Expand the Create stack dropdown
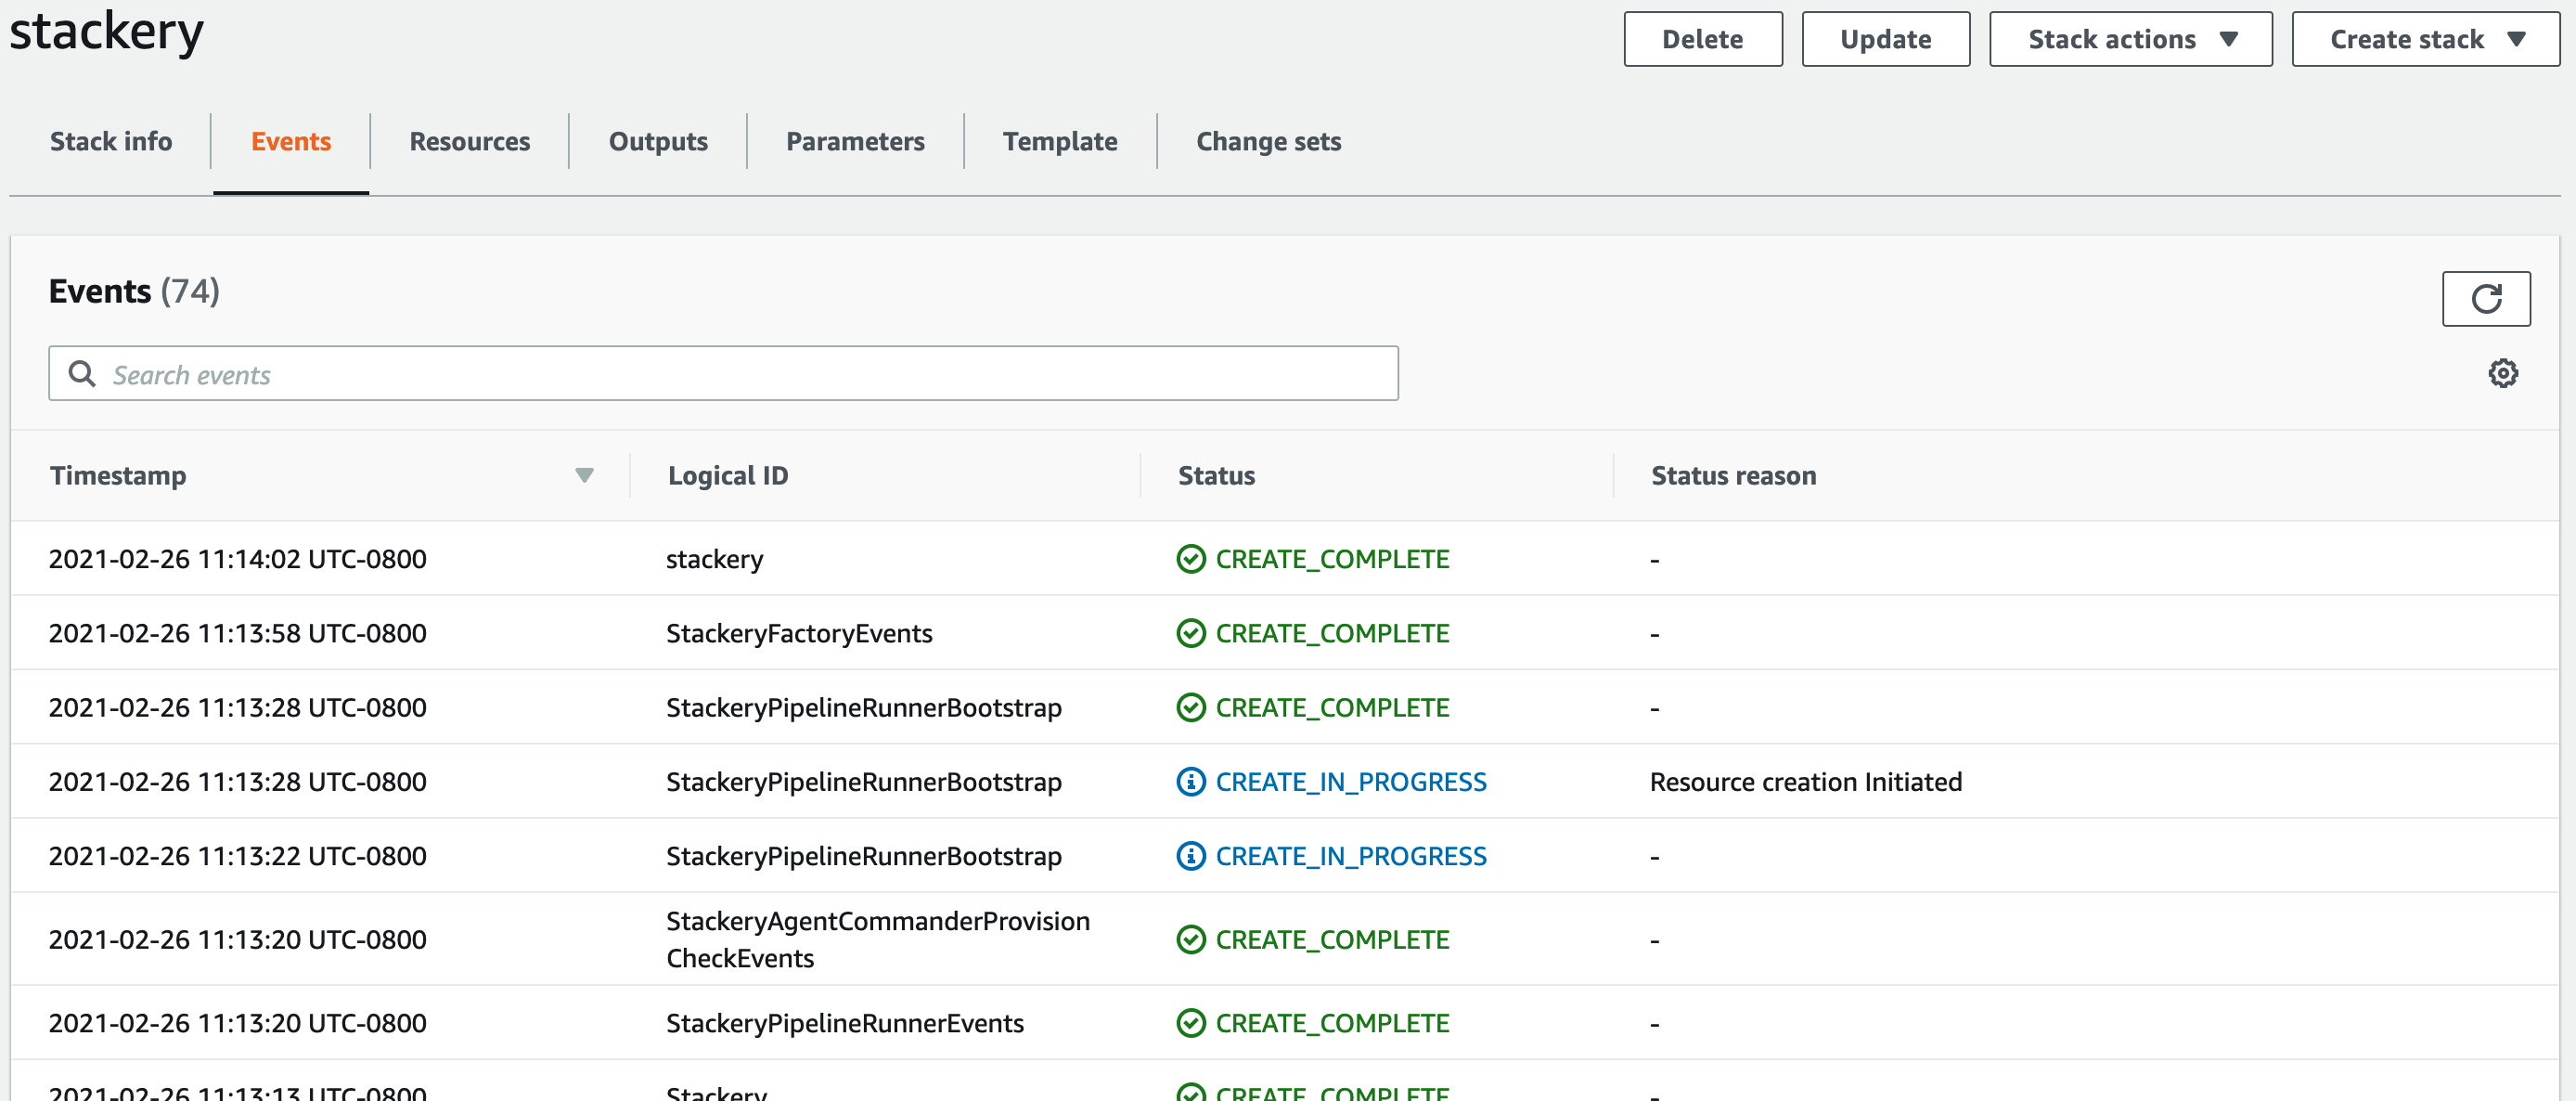 [2425, 39]
